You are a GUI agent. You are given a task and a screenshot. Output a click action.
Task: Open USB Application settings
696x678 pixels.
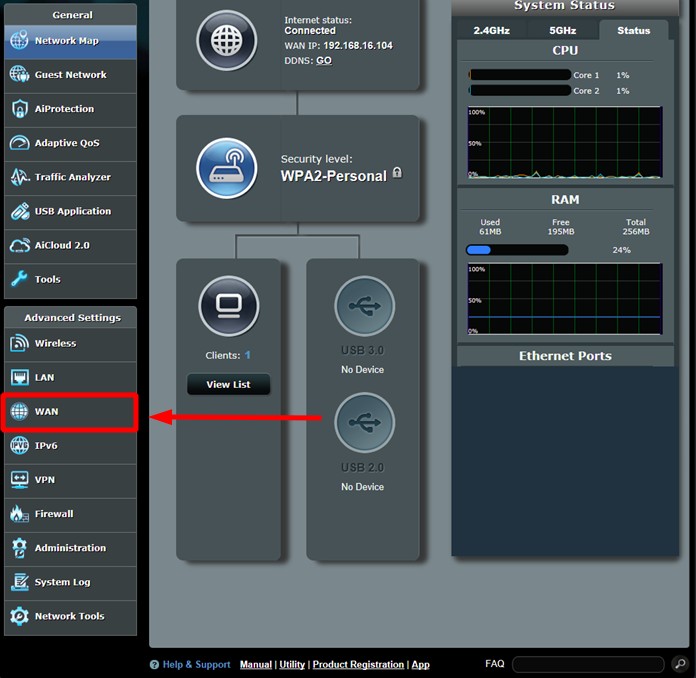[70, 211]
